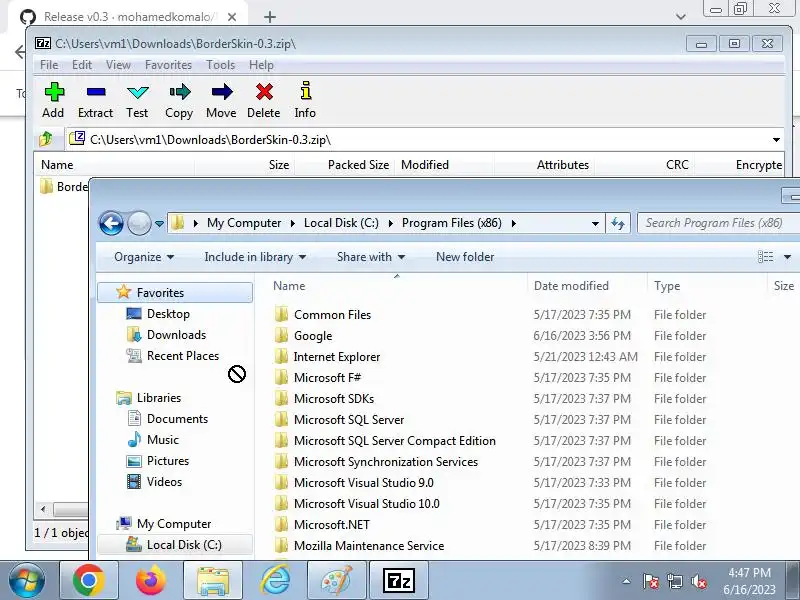Image resolution: width=800 pixels, height=600 pixels.
Task: Open the Favorites menu in 7-Zip
Action: click(168, 65)
